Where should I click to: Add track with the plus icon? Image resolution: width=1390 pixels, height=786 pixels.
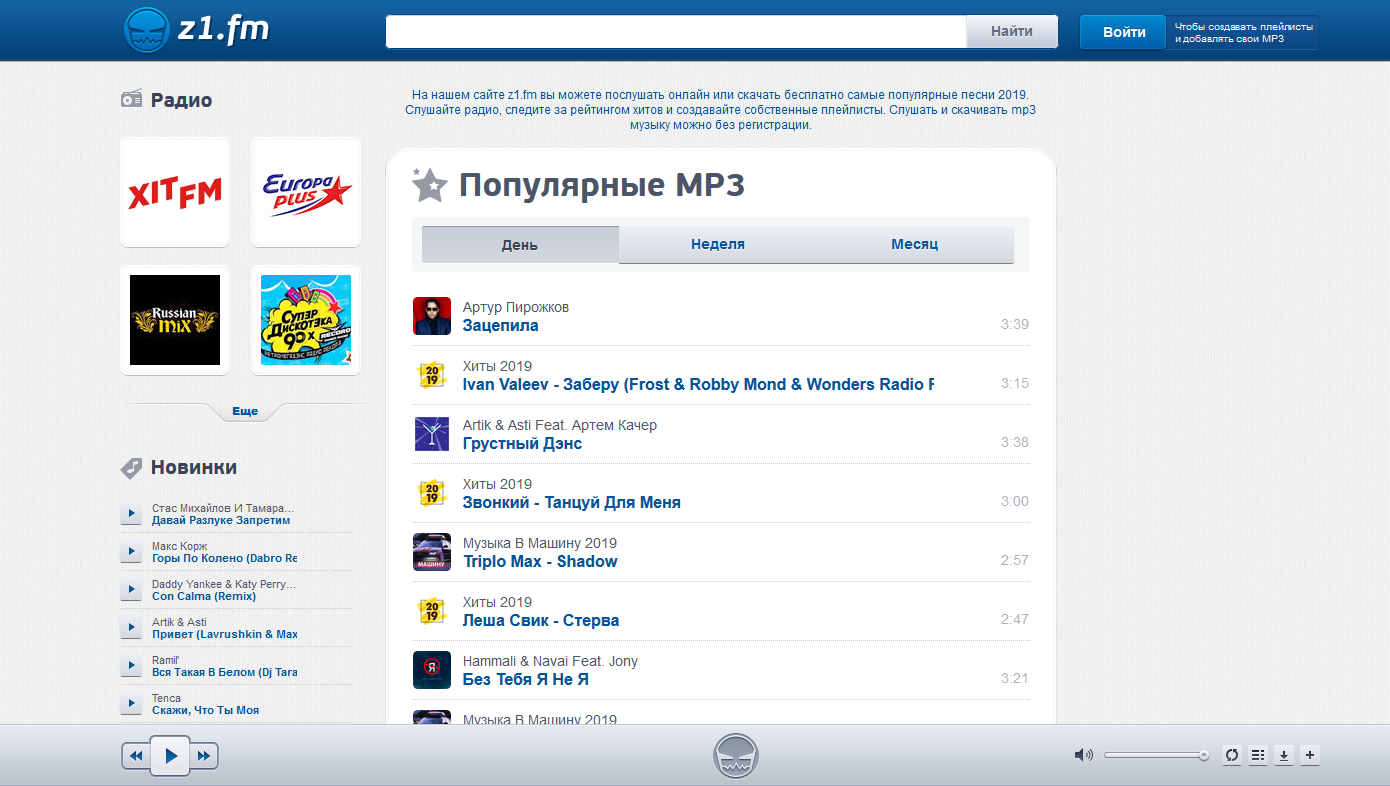(1309, 755)
